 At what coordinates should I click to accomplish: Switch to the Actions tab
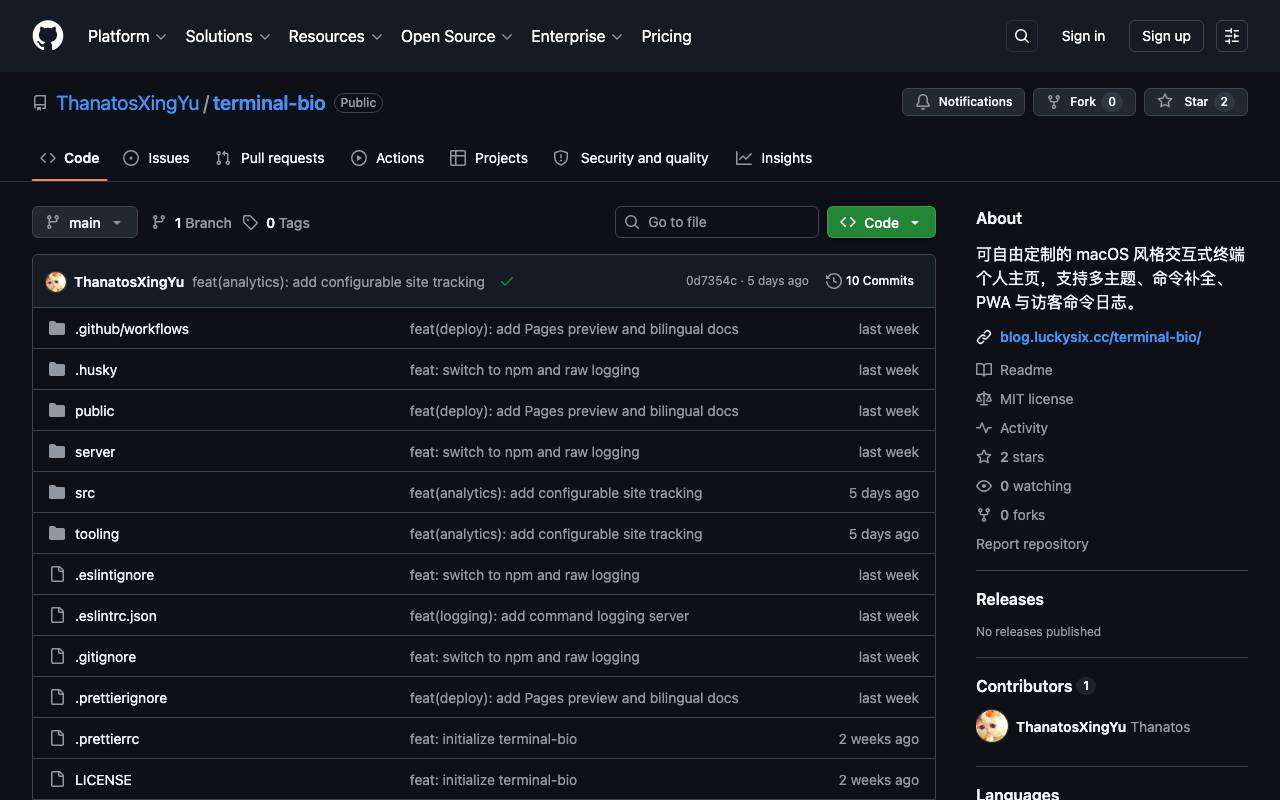(x=388, y=158)
